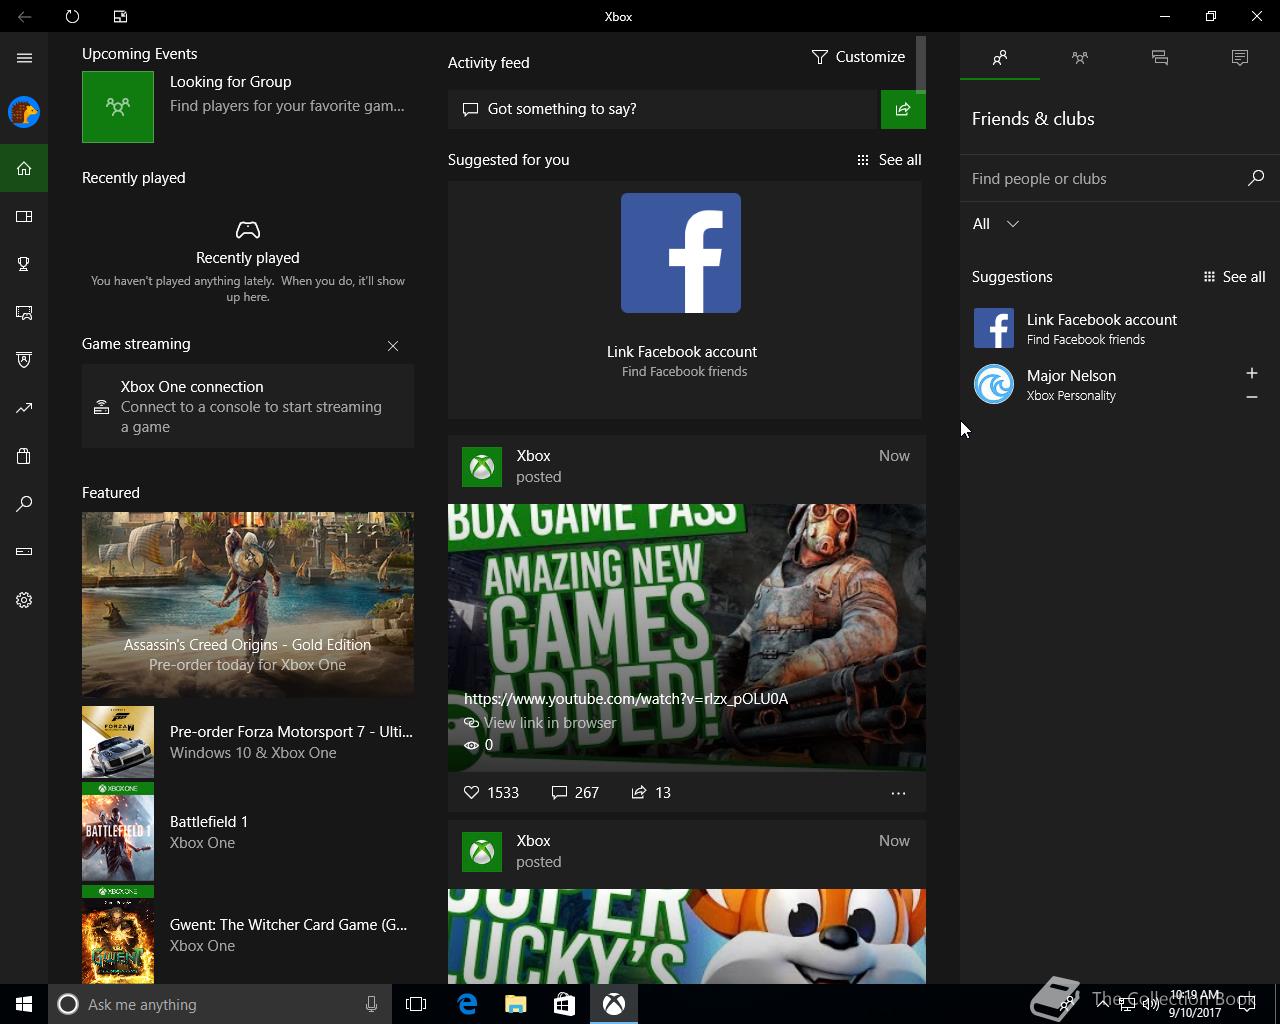Viewport: 1280px width, 1024px height.
Task: Open Xbox avatar on first post
Action: 482,466
